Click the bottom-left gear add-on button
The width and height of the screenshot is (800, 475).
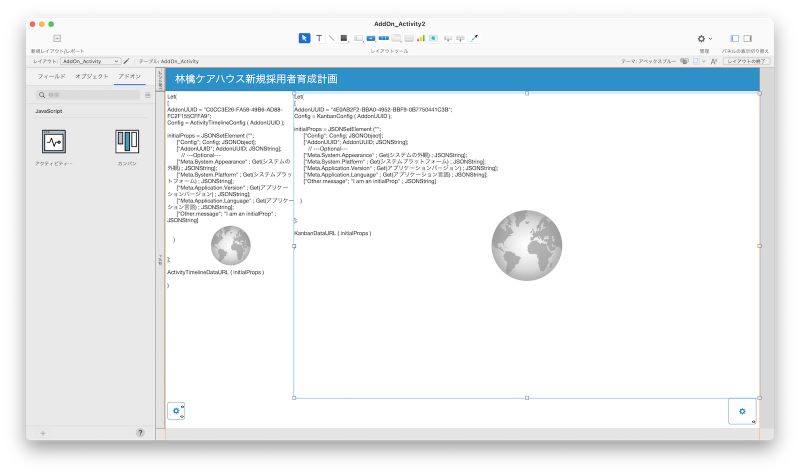[x=176, y=411]
